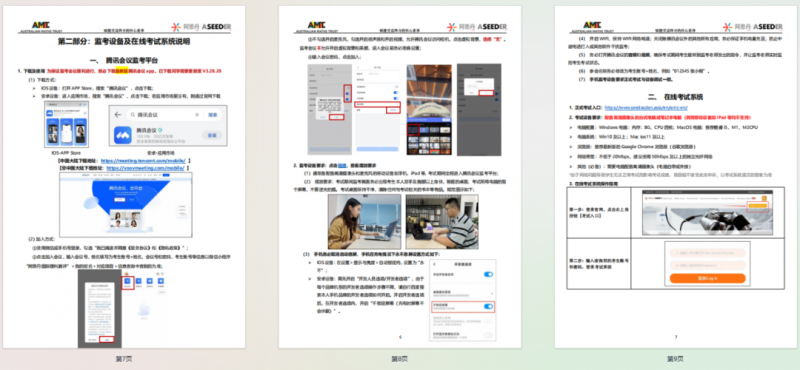Viewport: 800px width, 370px height.
Task: Open the 第9页 page thumbnail
Action: coord(676,177)
